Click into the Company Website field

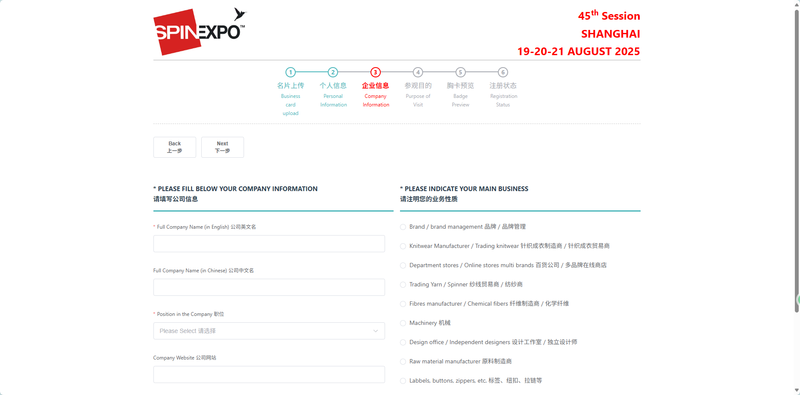(269, 374)
